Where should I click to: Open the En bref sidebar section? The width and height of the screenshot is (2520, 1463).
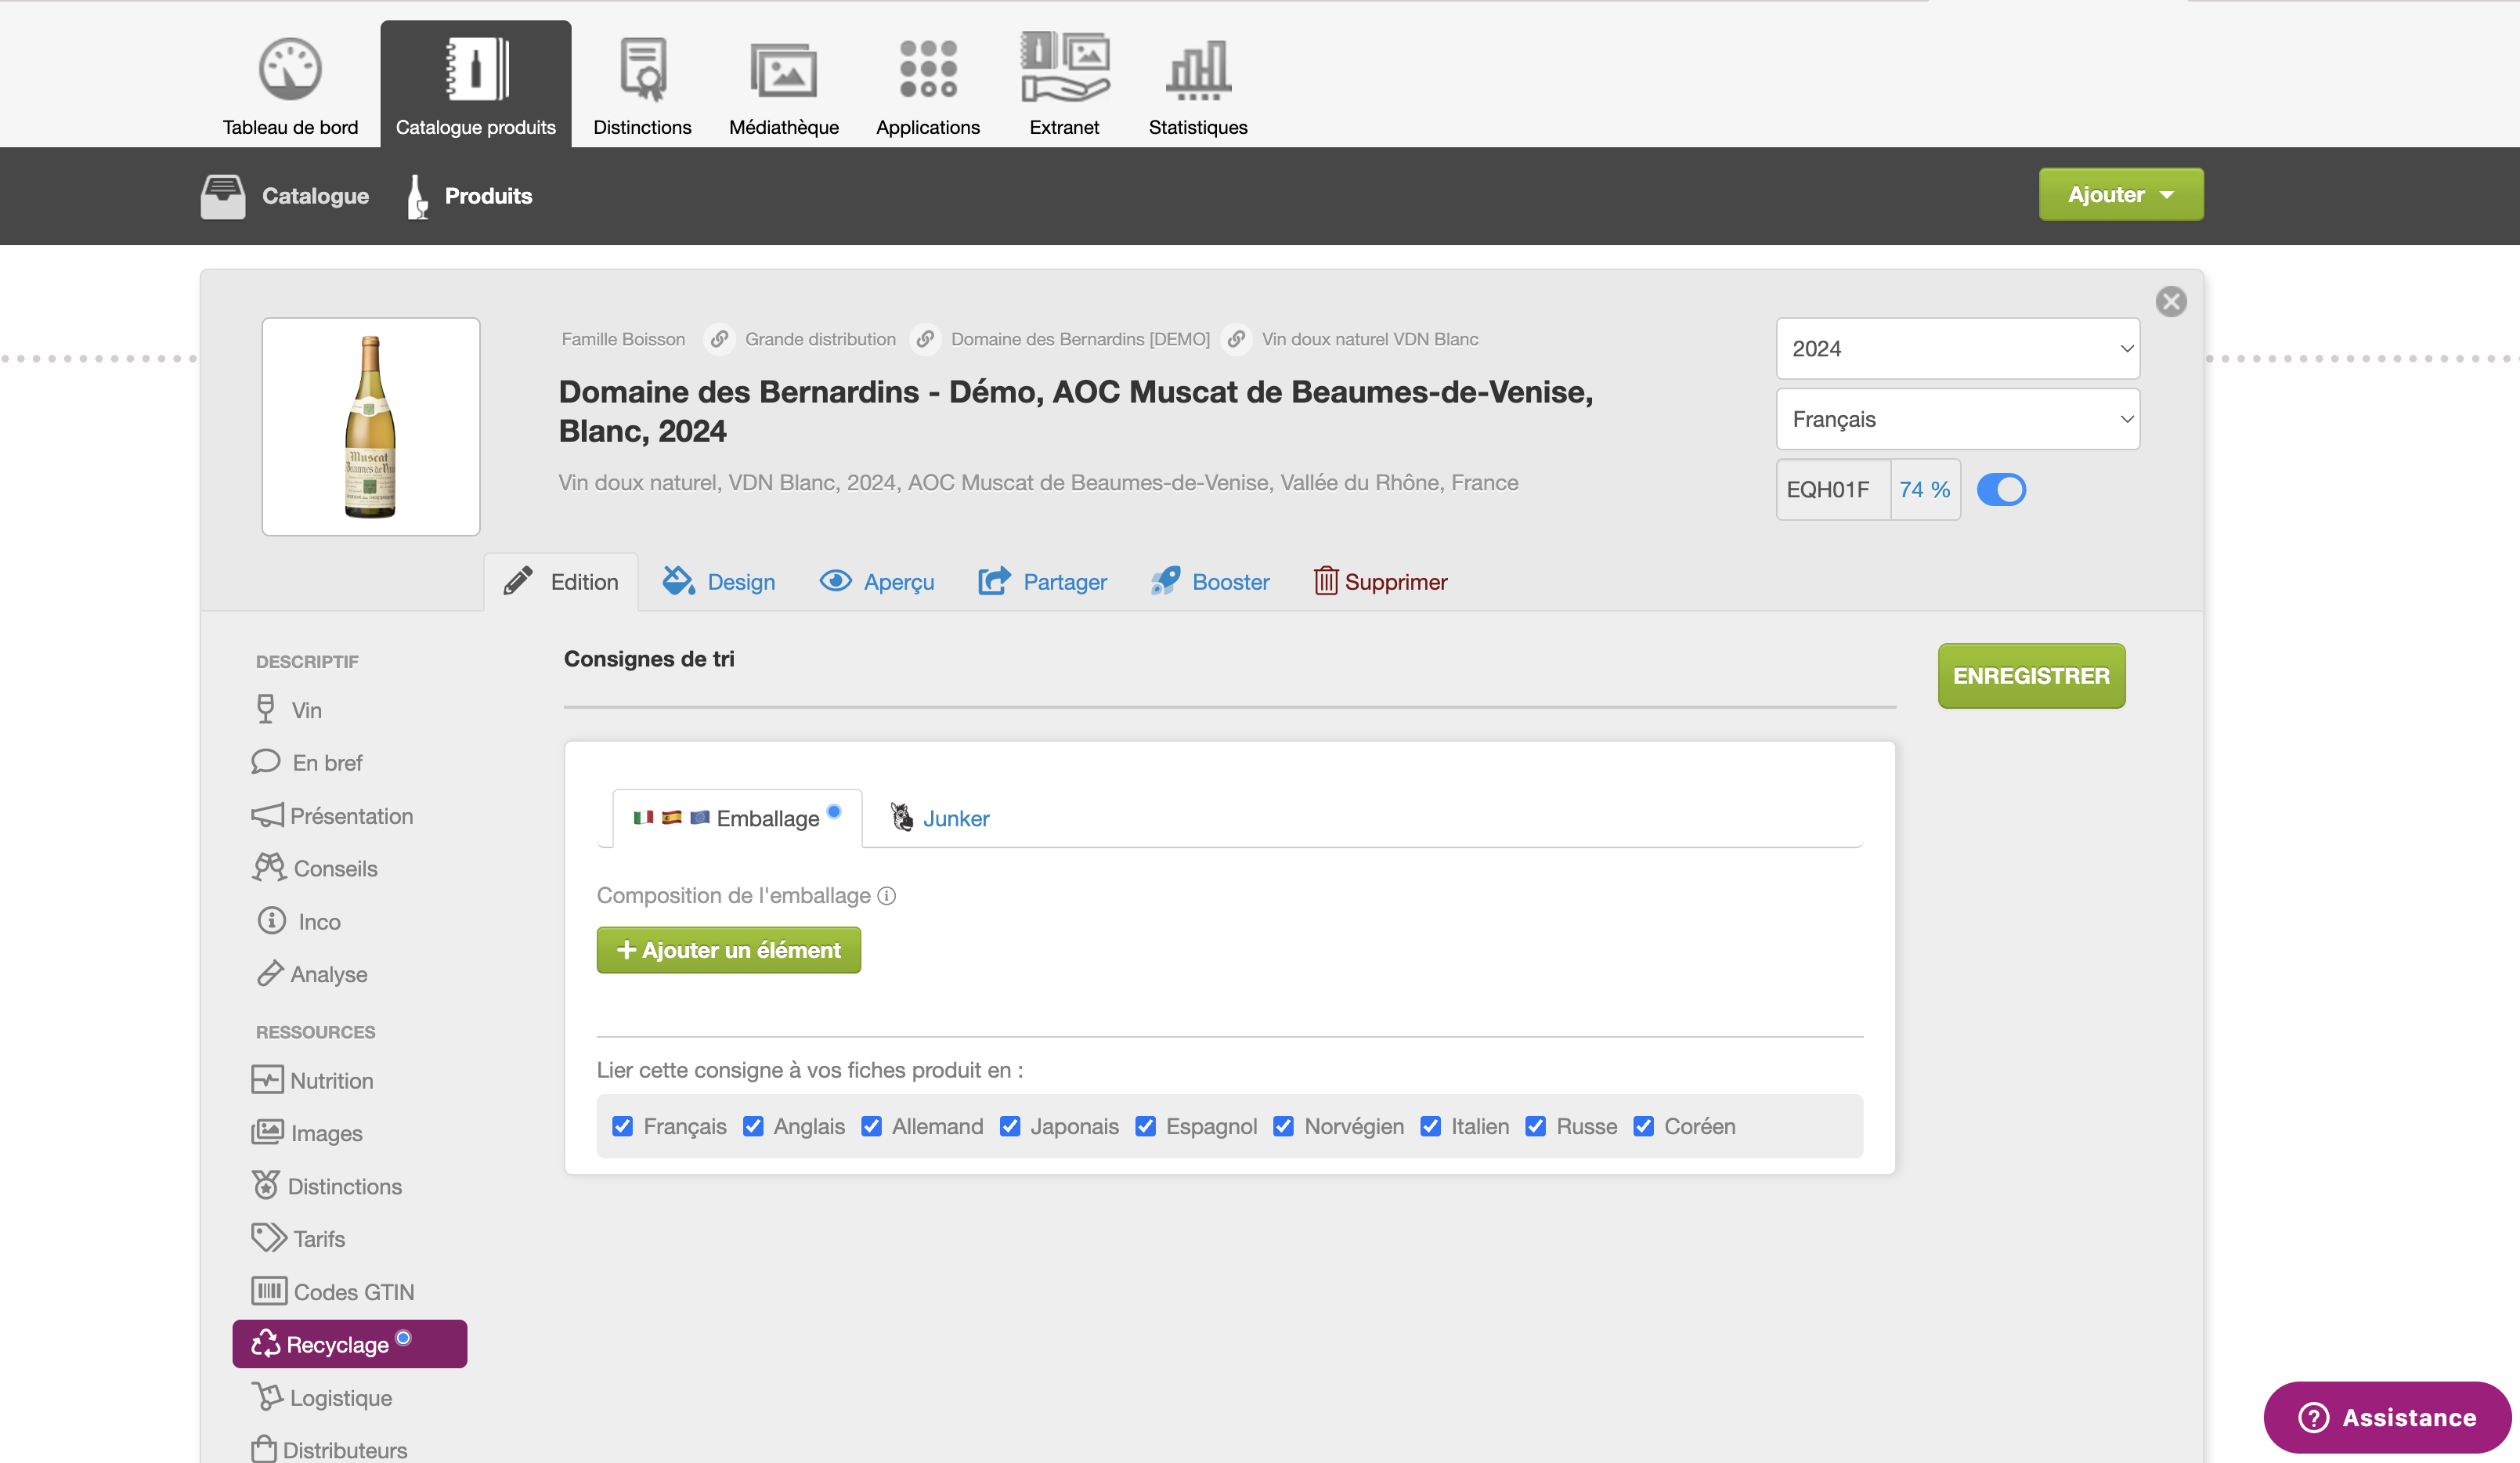(x=306, y=763)
